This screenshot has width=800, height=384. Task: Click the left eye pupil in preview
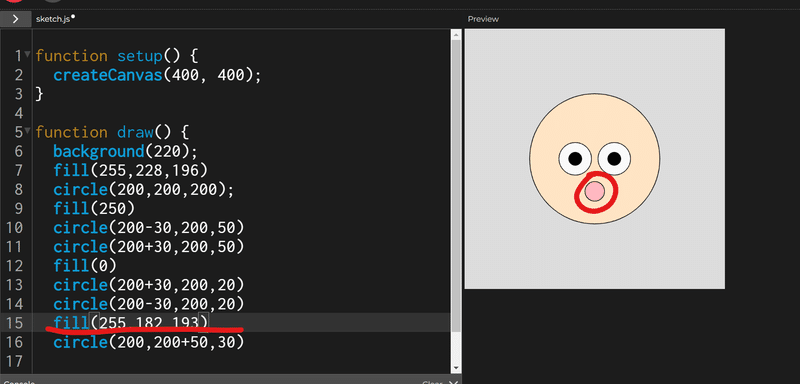click(575, 159)
